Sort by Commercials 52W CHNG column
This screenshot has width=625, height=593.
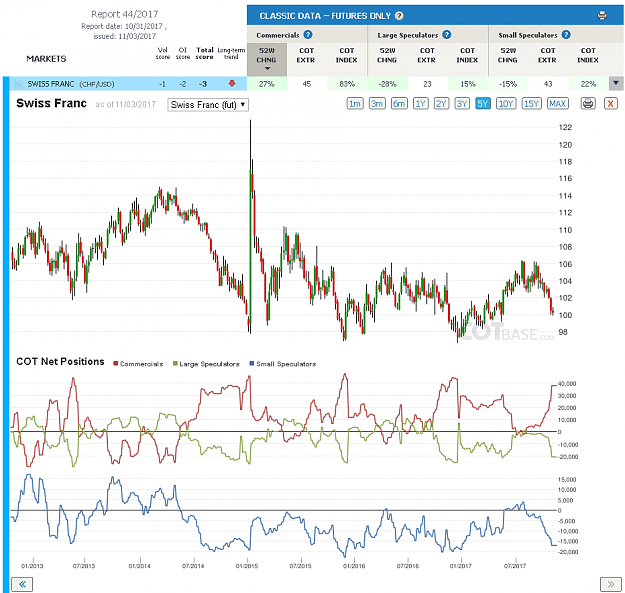[267, 59]
